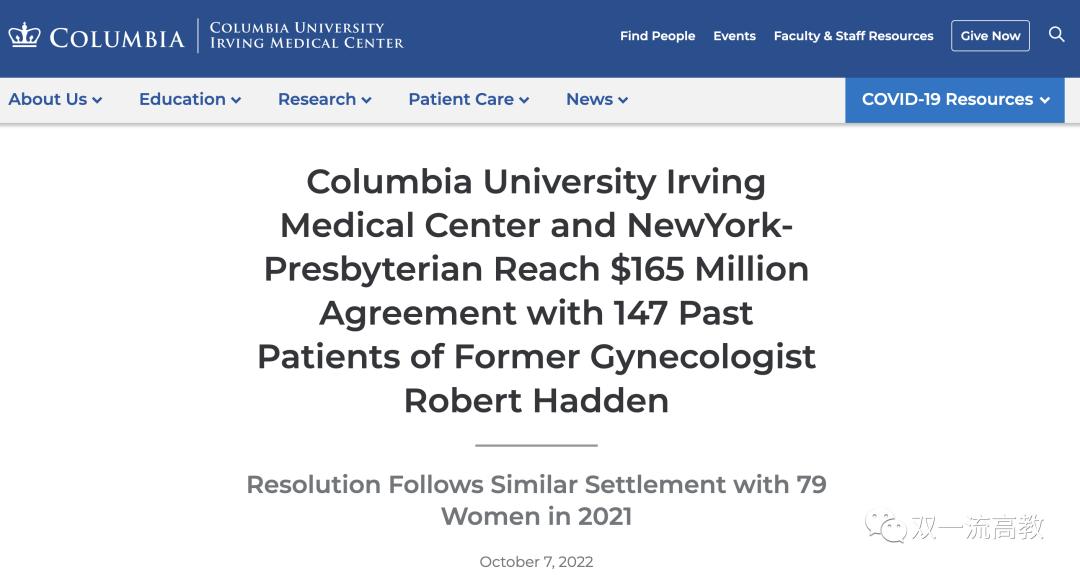1080x575 pixels.
Task: Click the search magnifier icon
Action: (1056, 35)
